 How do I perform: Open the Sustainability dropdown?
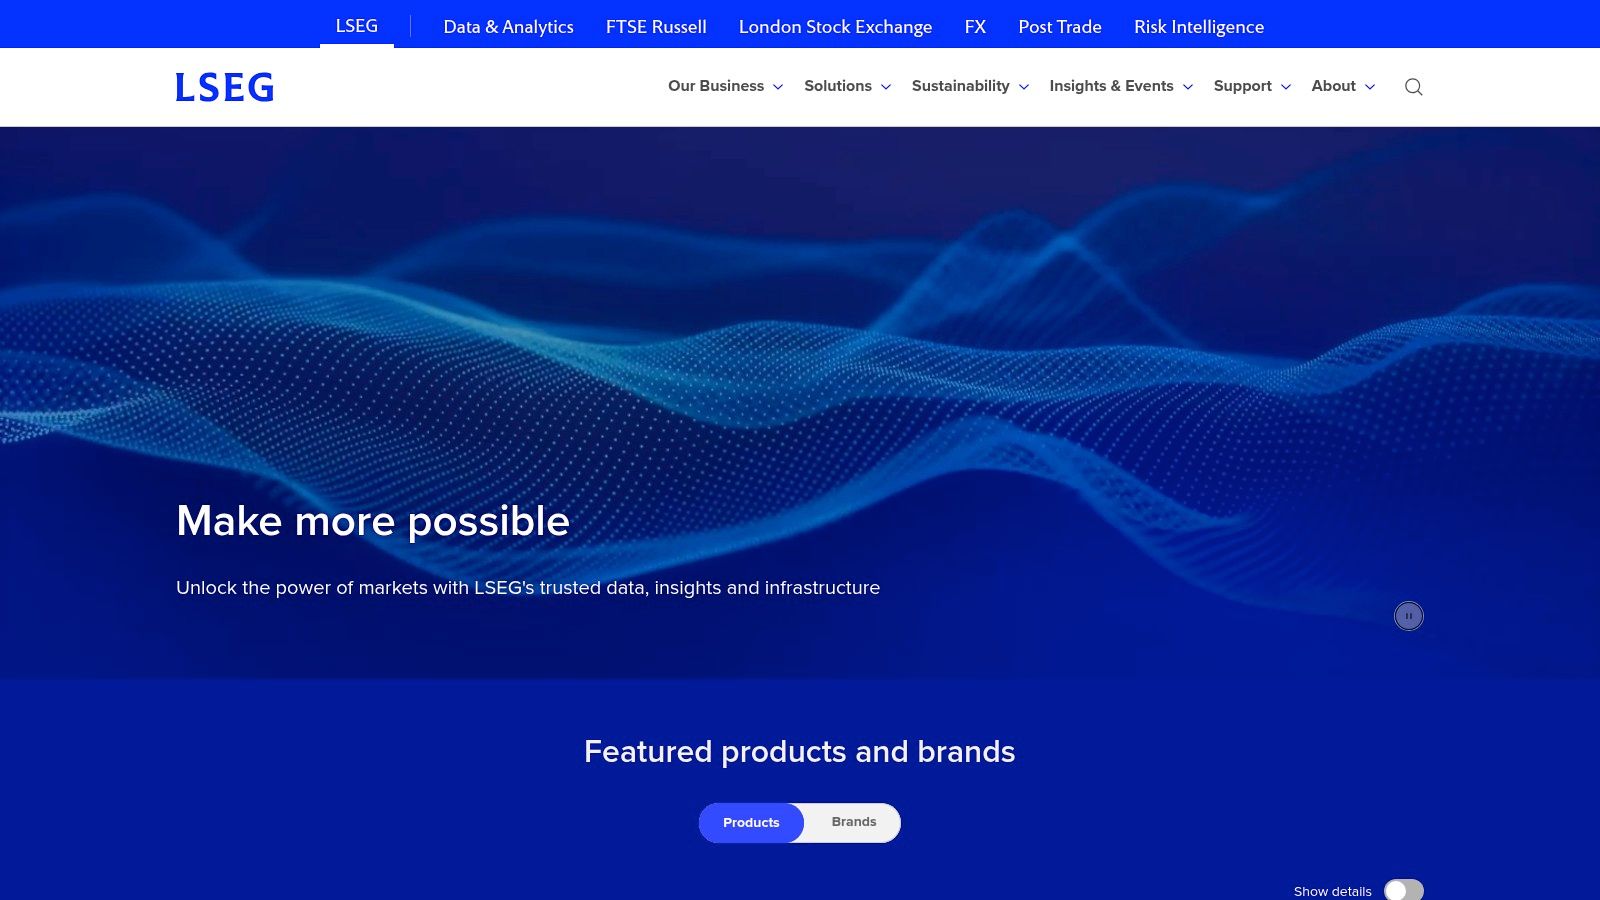[x=970, y=86]
